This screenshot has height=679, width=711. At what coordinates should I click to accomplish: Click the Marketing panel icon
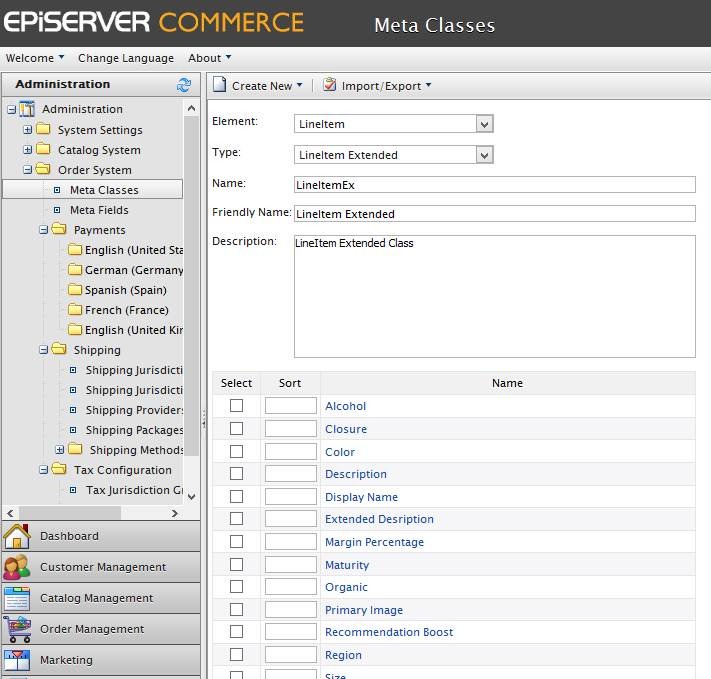pos(17,660)
